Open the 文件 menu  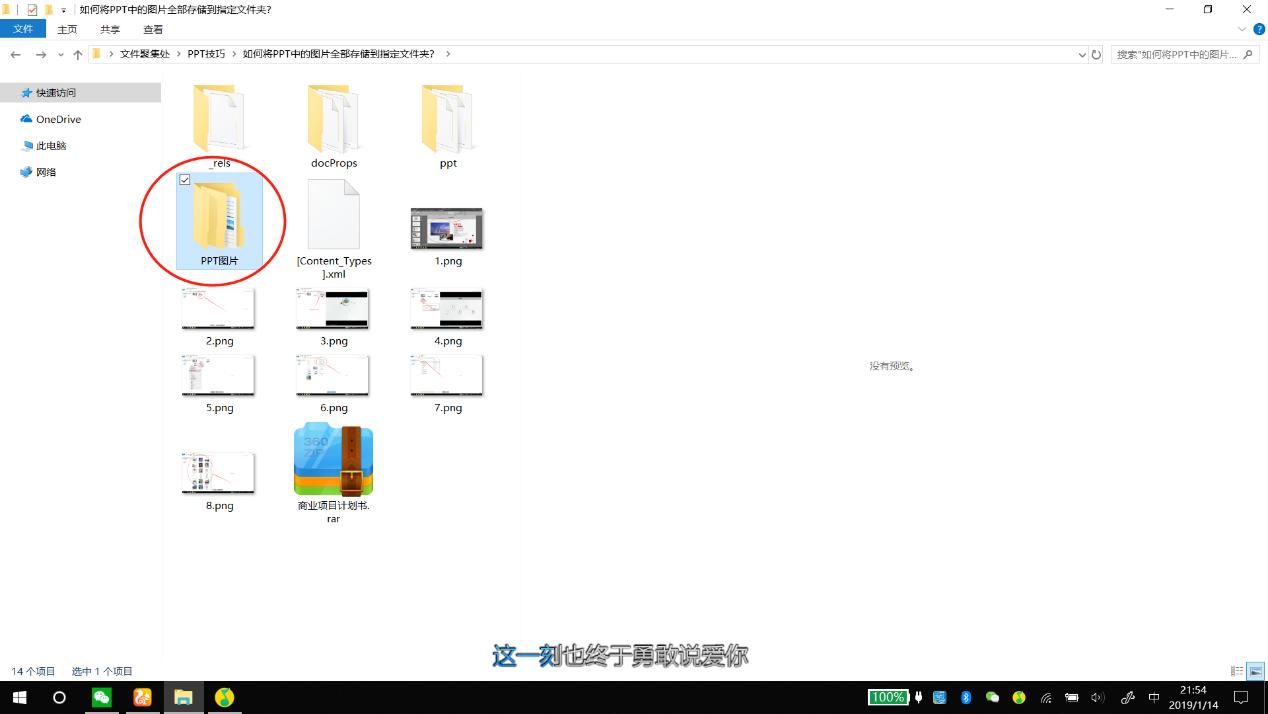22,29
